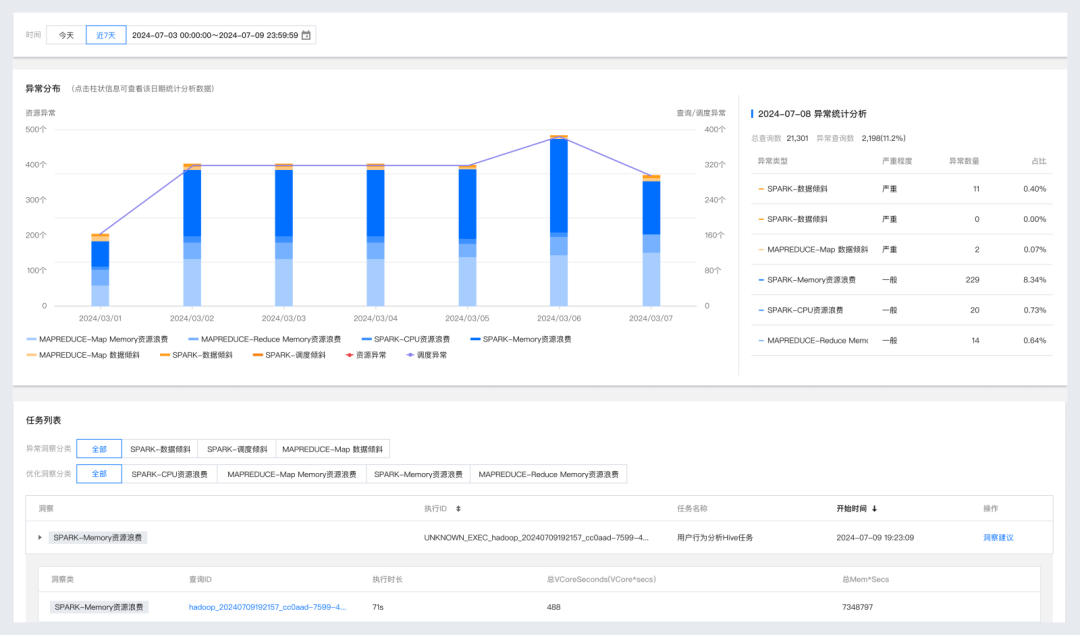Open the 洞察建议 link
The height and width of the screenshot is (635, 1080).
998,538
